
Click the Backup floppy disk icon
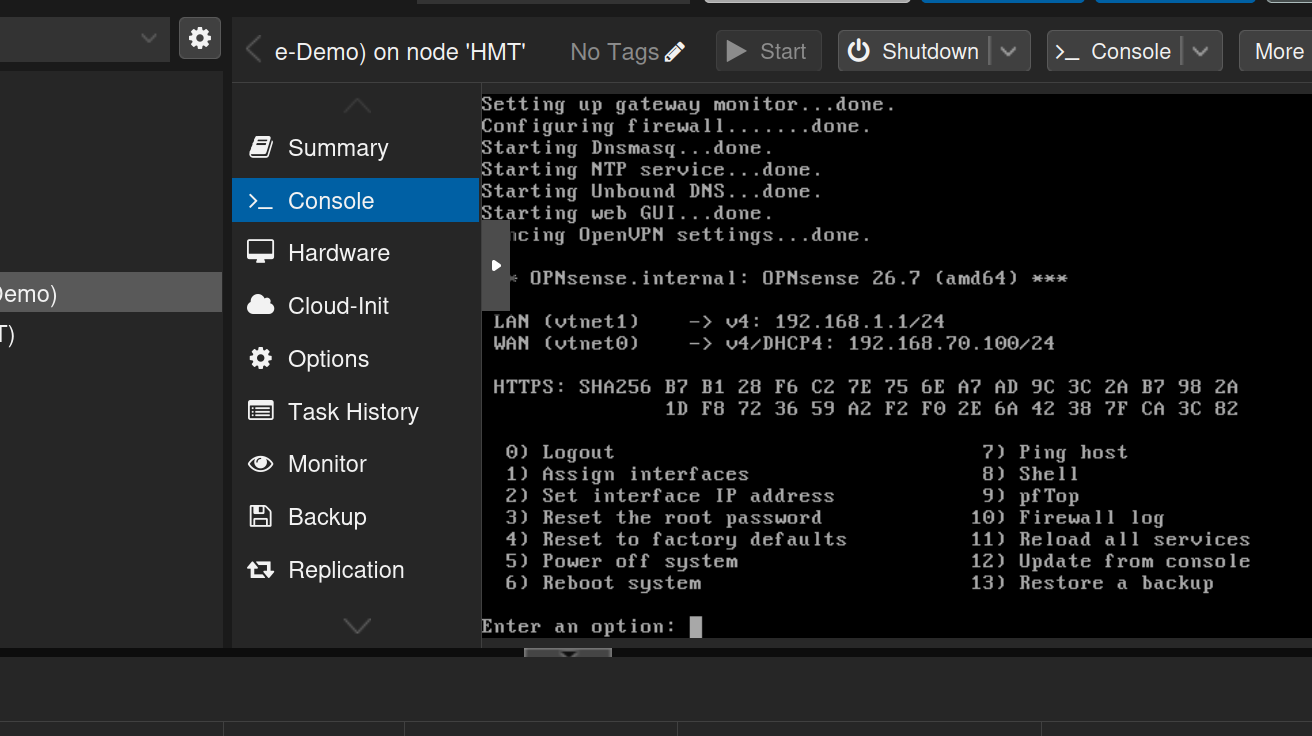261,517
